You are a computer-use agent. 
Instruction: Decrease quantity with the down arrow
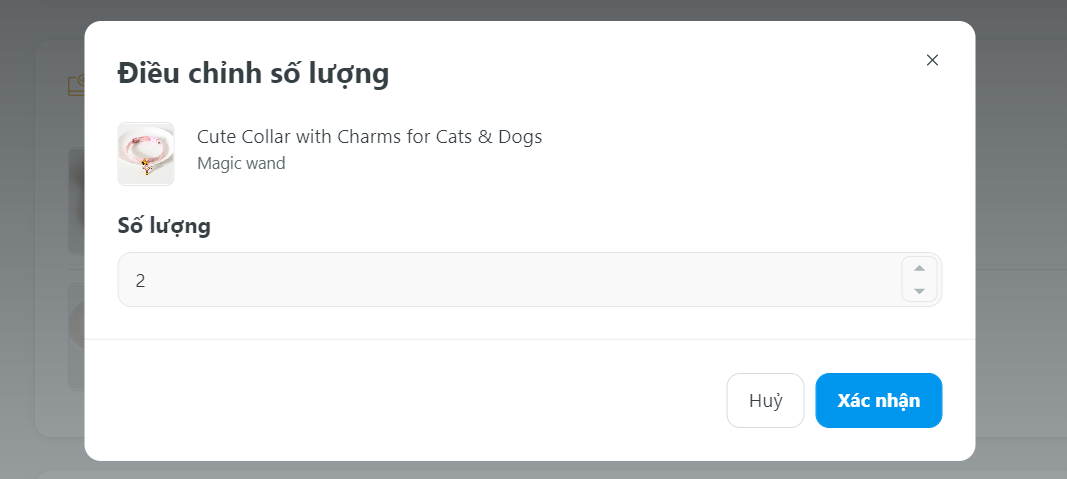(919, 291)
